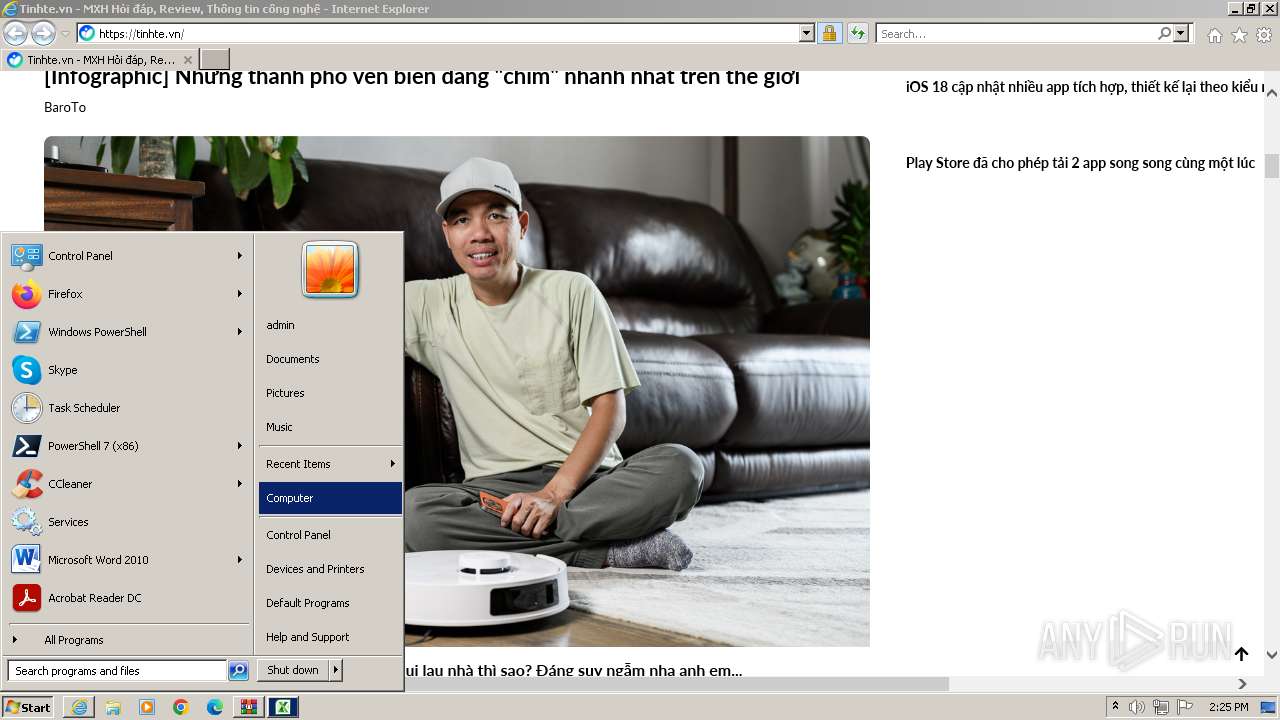
Task: Open Excel taskbar icon
Action: tap(283, 707)
